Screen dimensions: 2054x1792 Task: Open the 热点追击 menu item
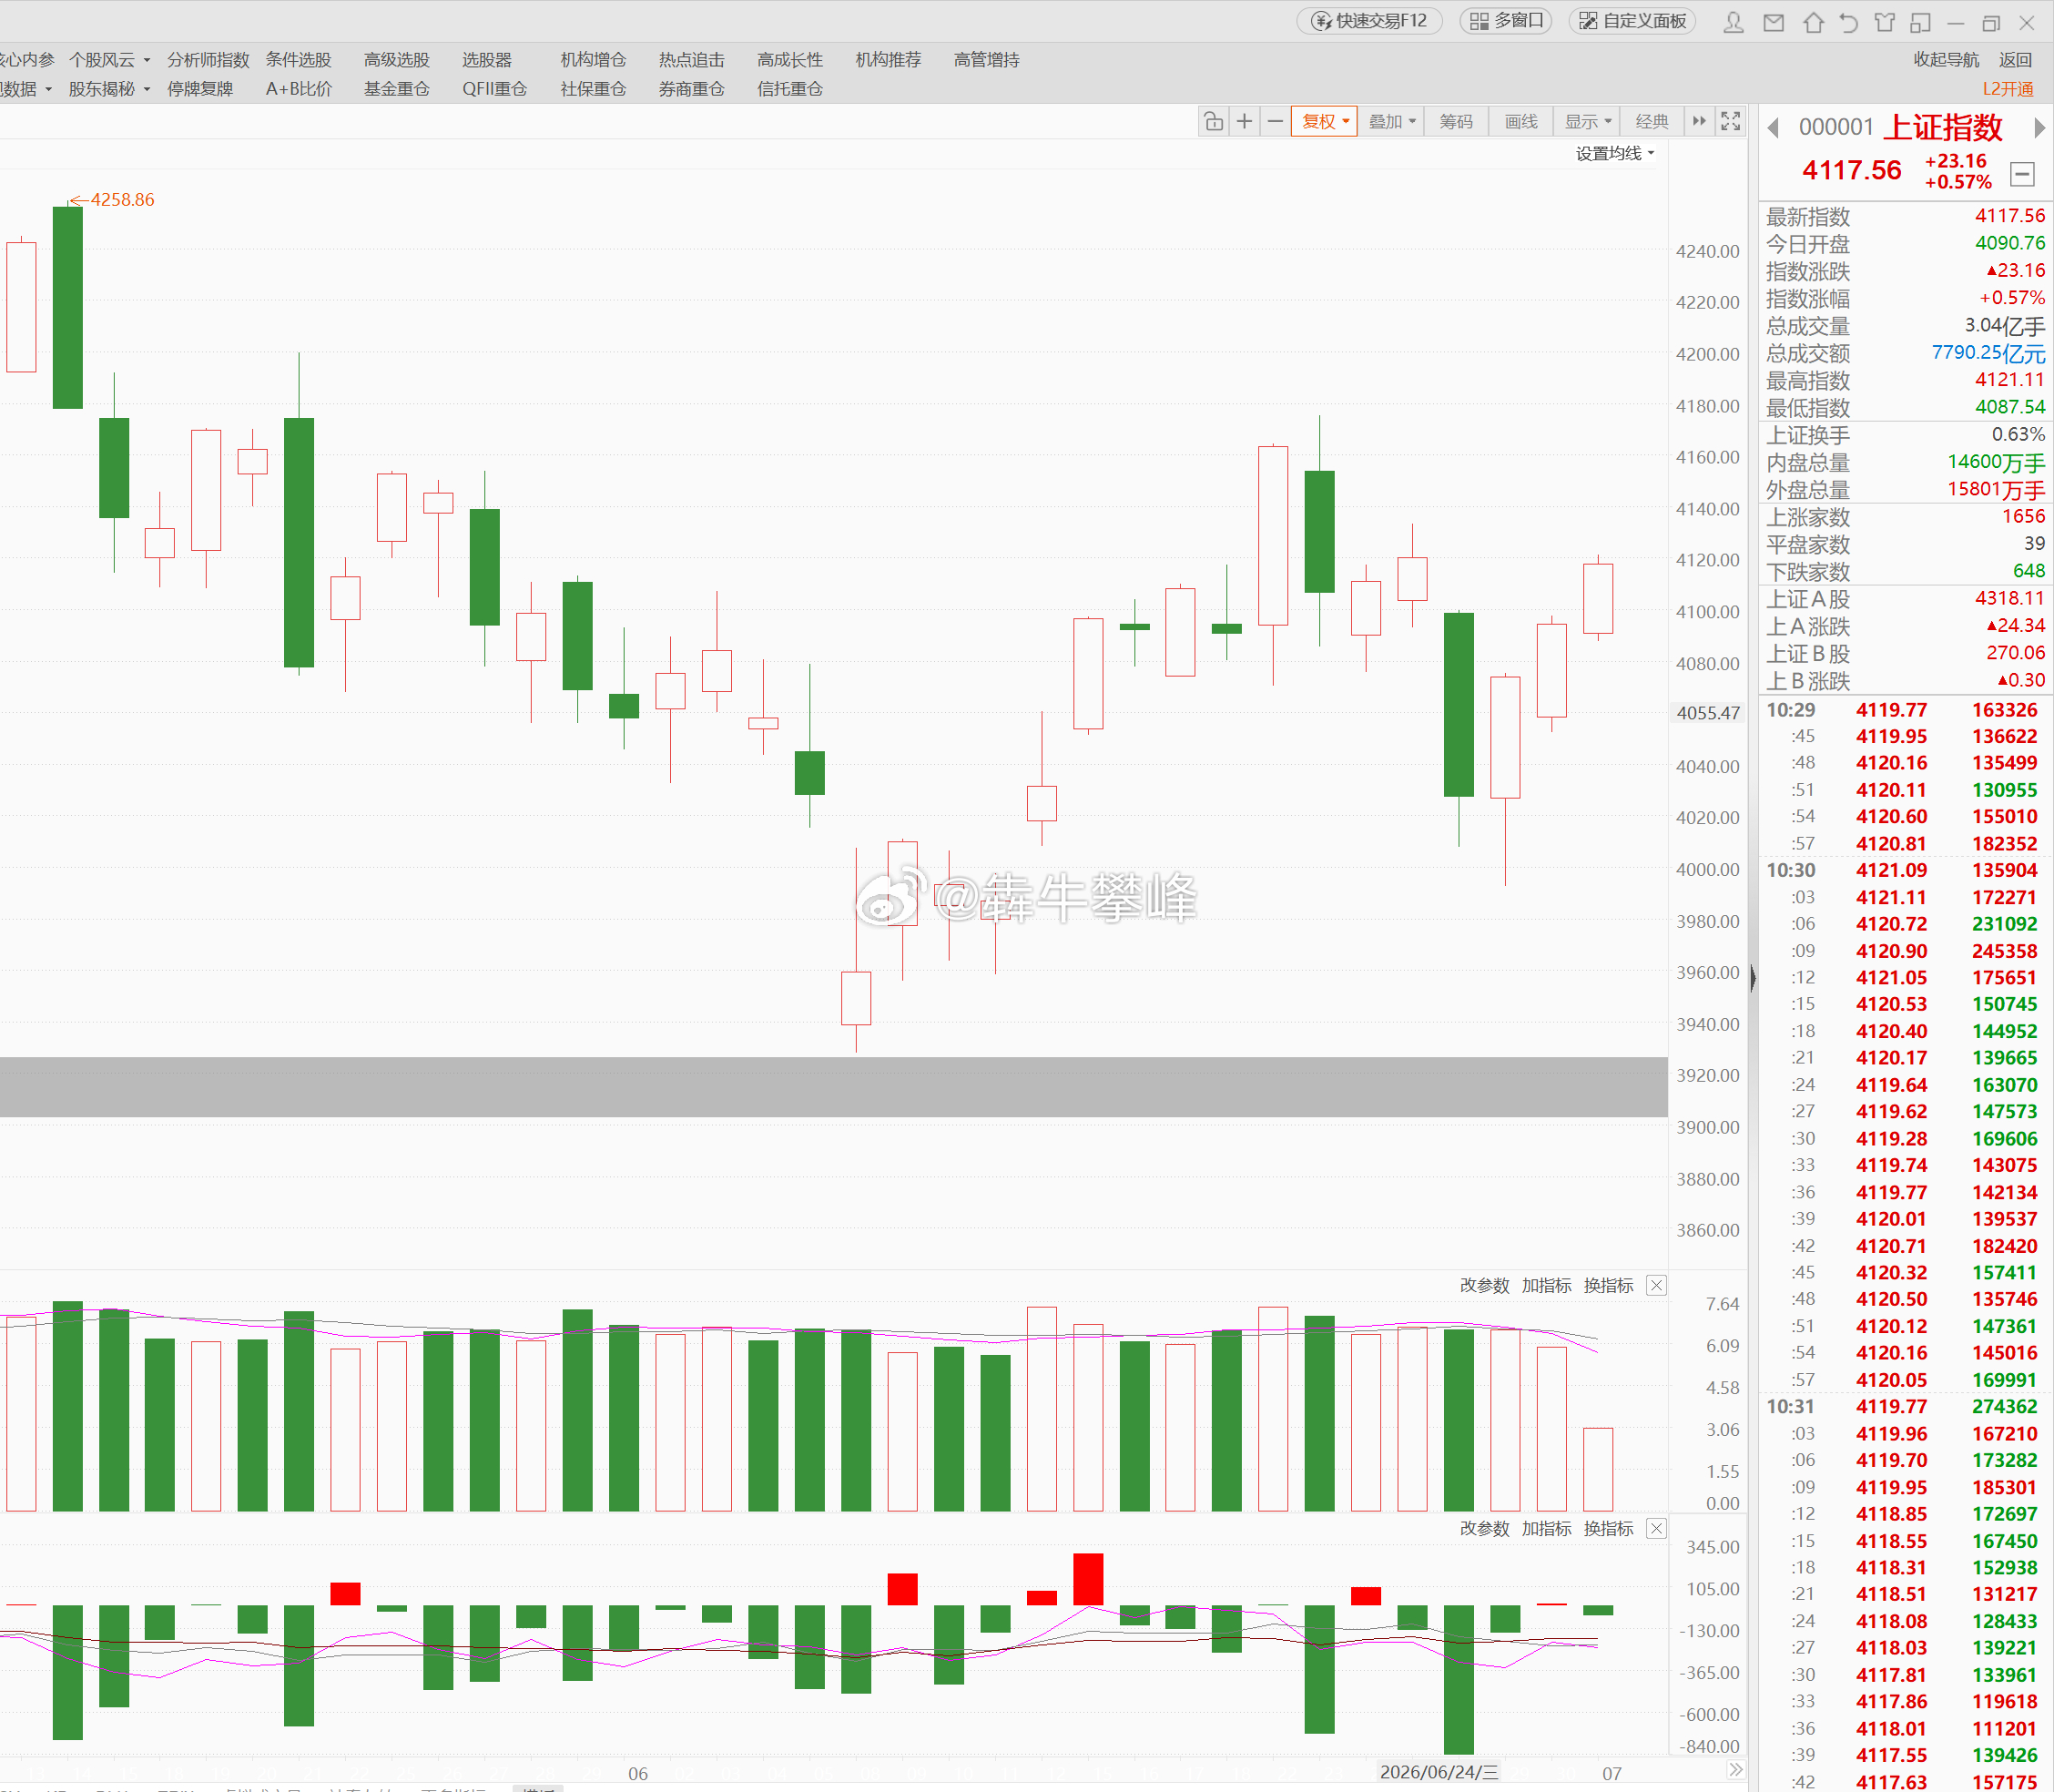click(x=691, y=60)
